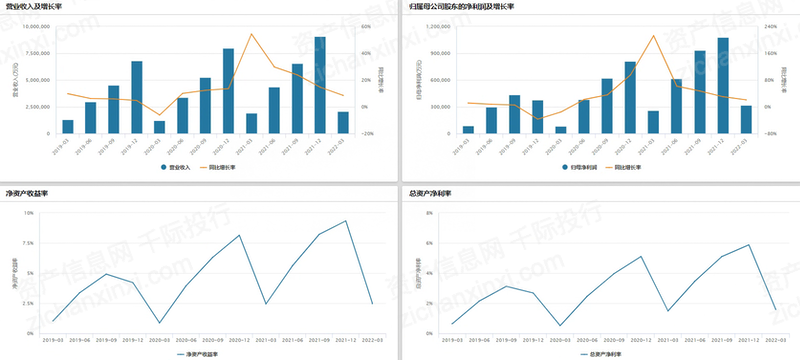This screenshot has width=800, height=360.
Task: Click the 2020-09 bar in 归母净利润 chart
Action: click(607, 106)
